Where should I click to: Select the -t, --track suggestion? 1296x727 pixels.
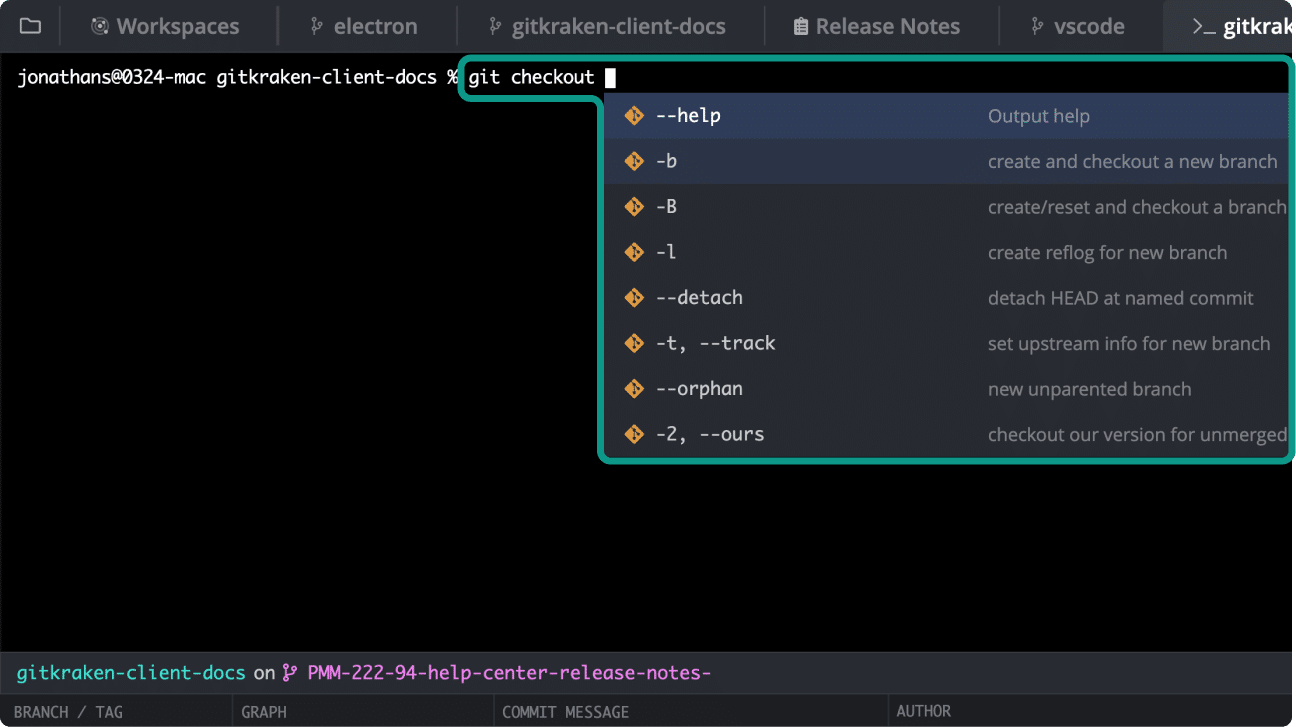pyautogui.click(x=946, y=343)
